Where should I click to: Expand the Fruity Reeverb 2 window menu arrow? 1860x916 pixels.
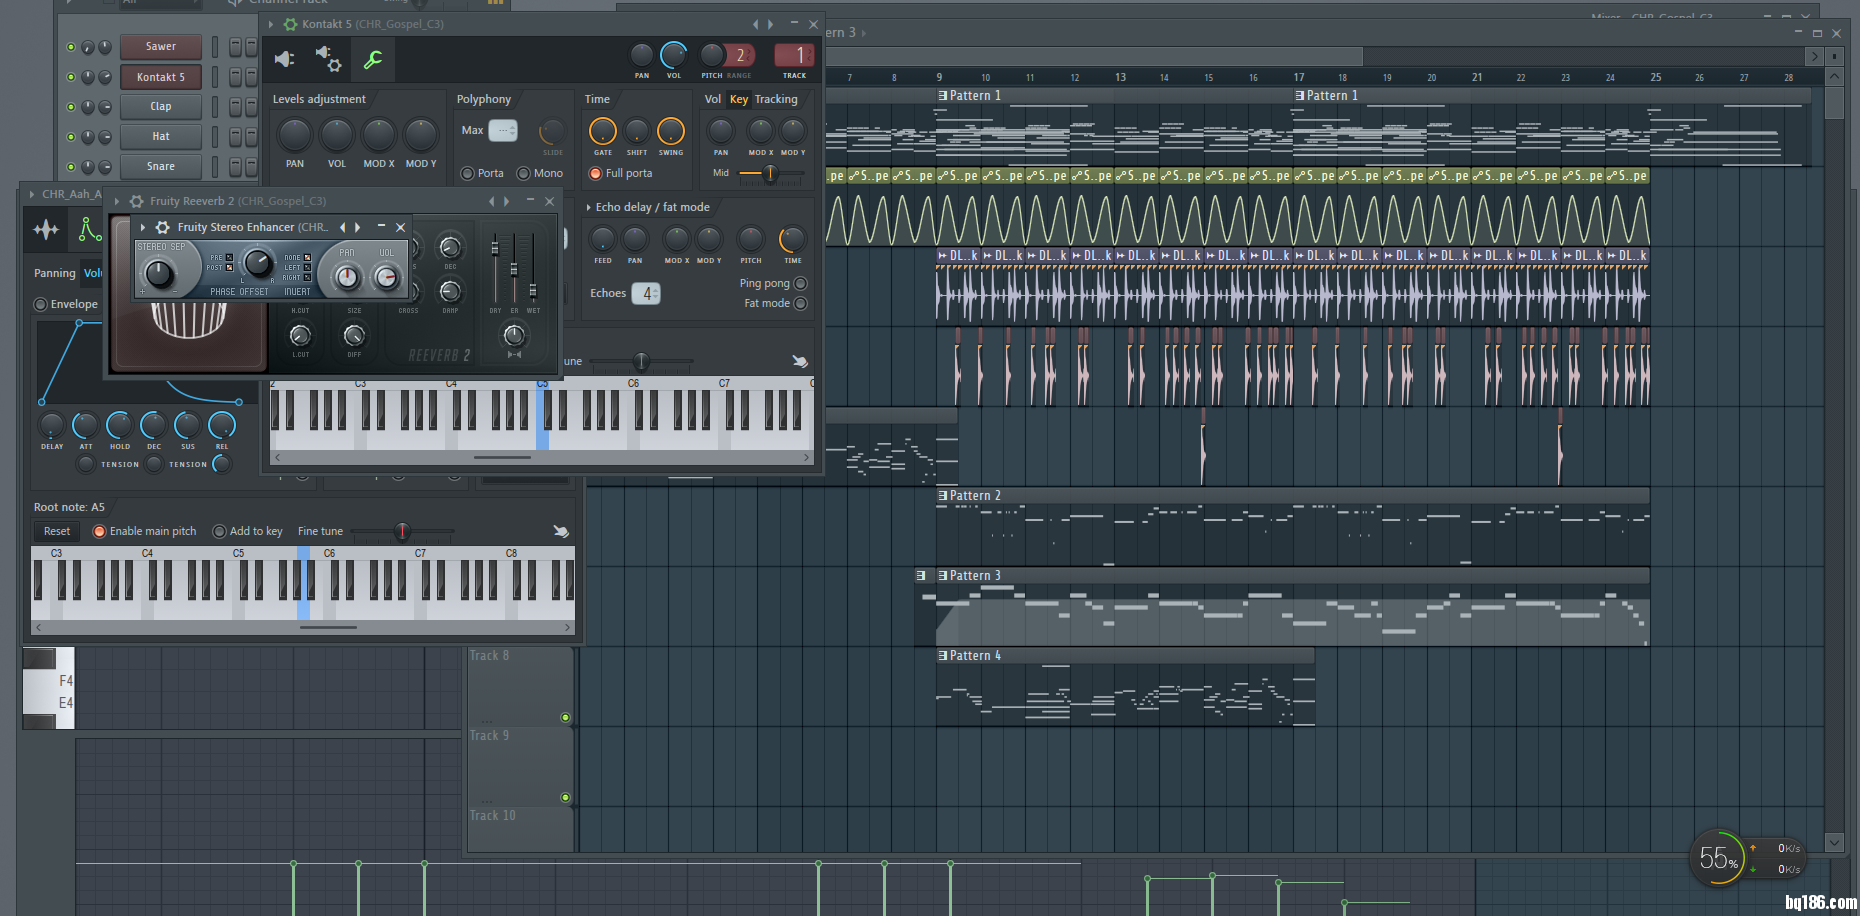click(x=118, y=201)
